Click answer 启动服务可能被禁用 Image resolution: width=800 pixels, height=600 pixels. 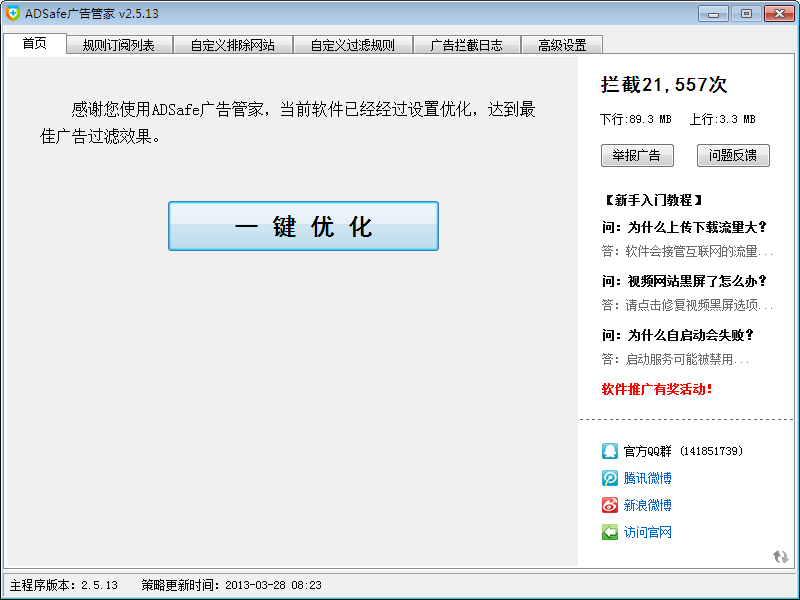[675, 359]
